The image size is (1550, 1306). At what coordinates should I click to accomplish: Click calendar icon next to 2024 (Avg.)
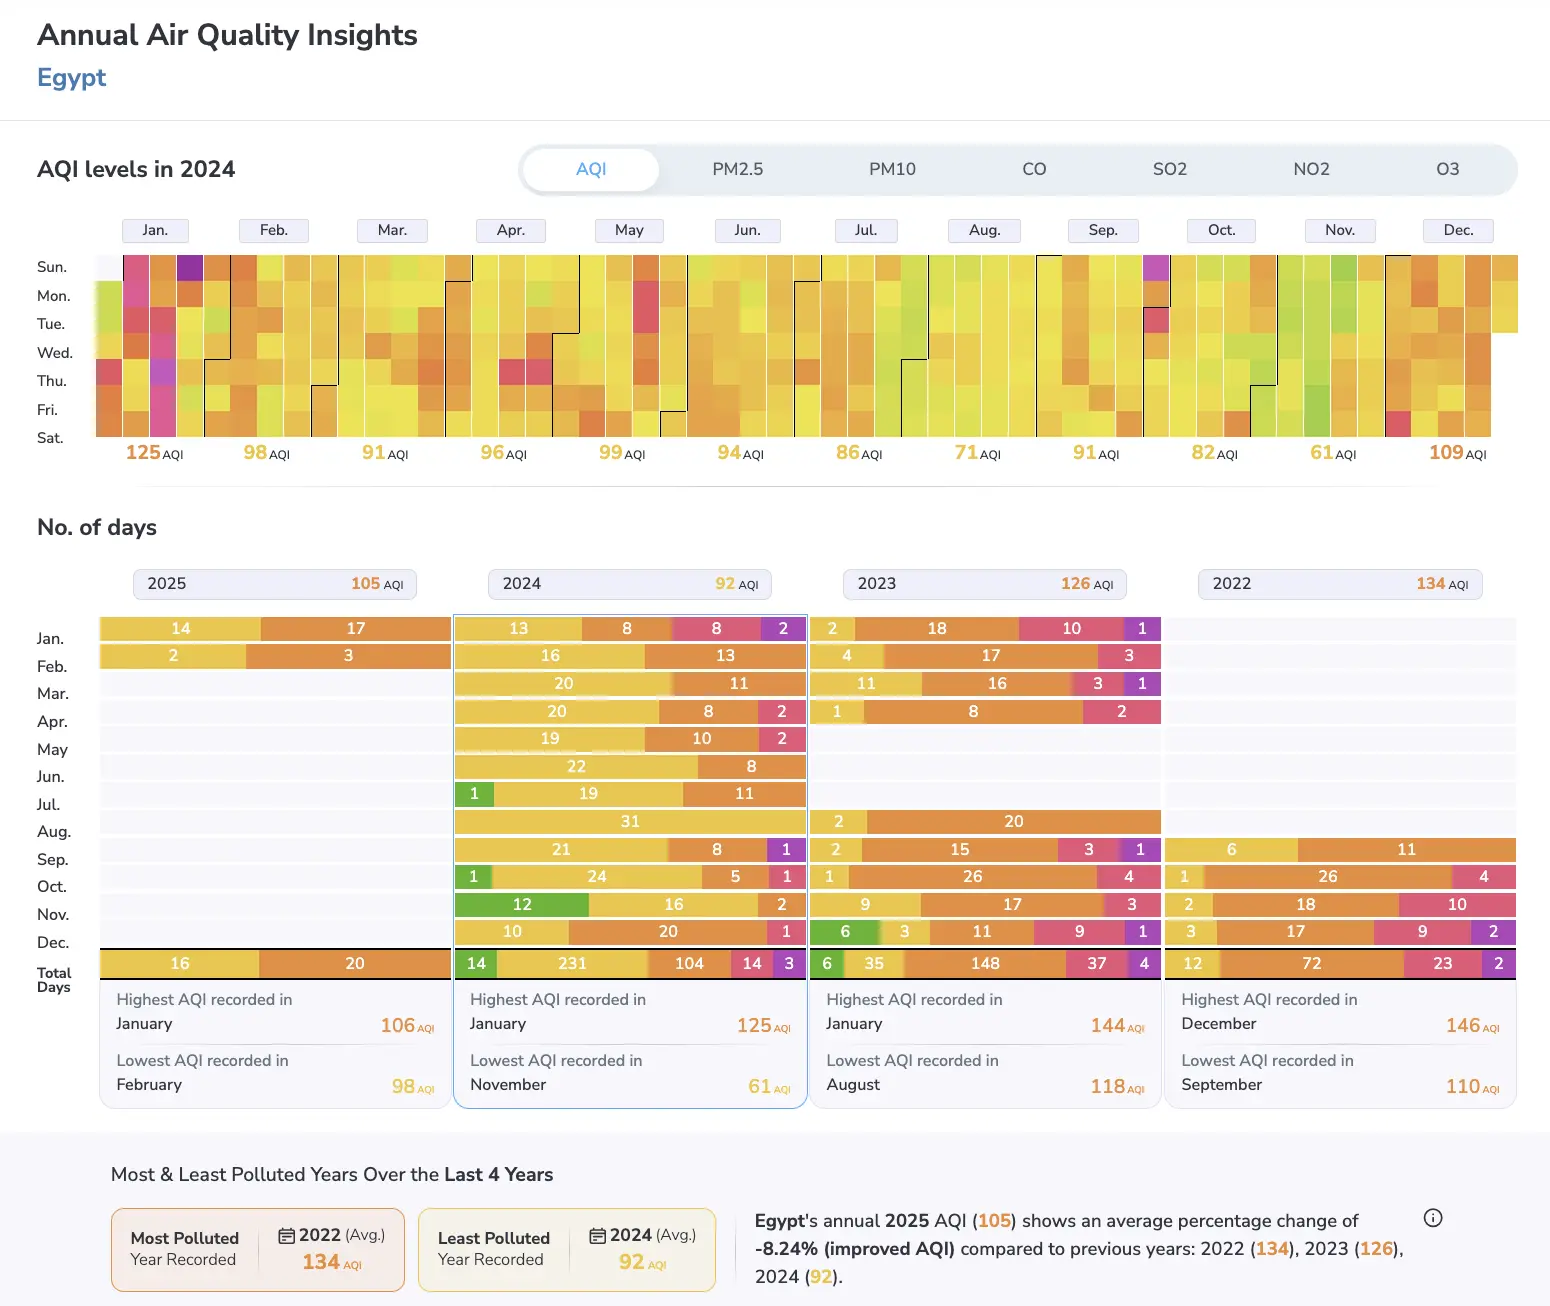point(597,1236)
